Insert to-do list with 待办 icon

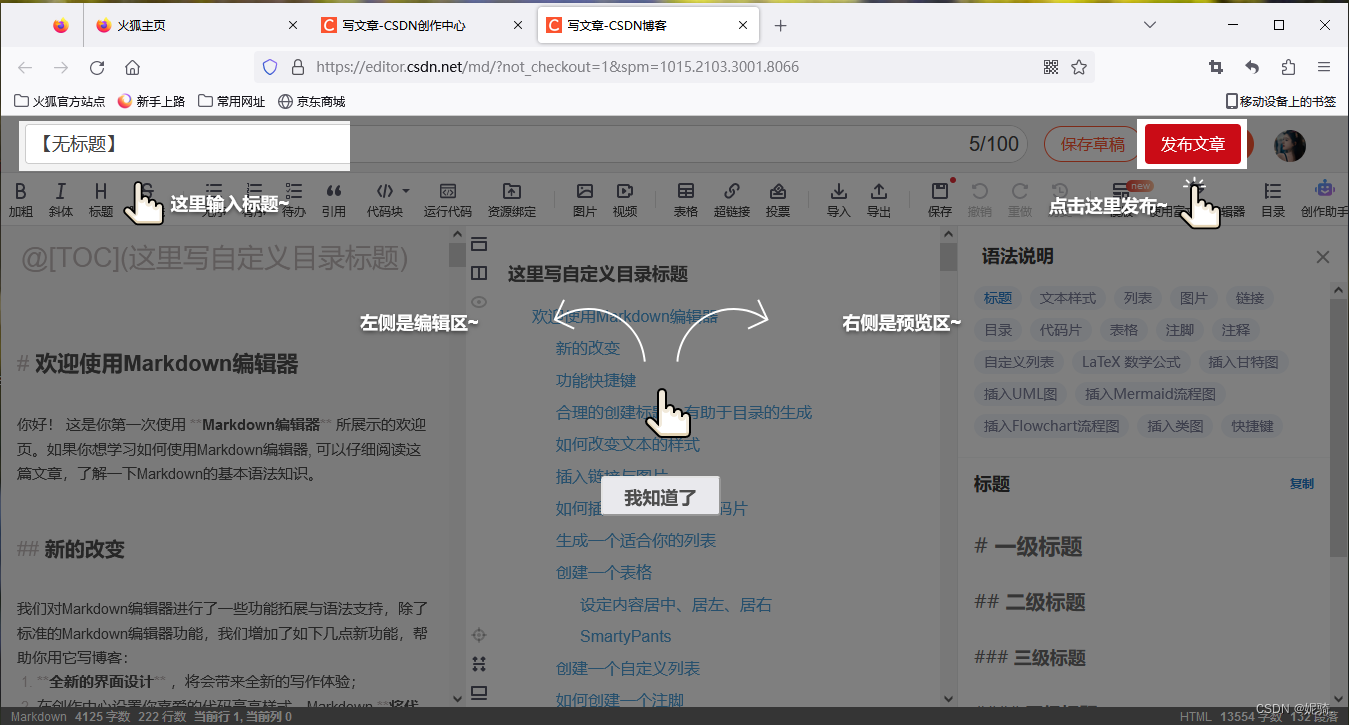[294, 200]
